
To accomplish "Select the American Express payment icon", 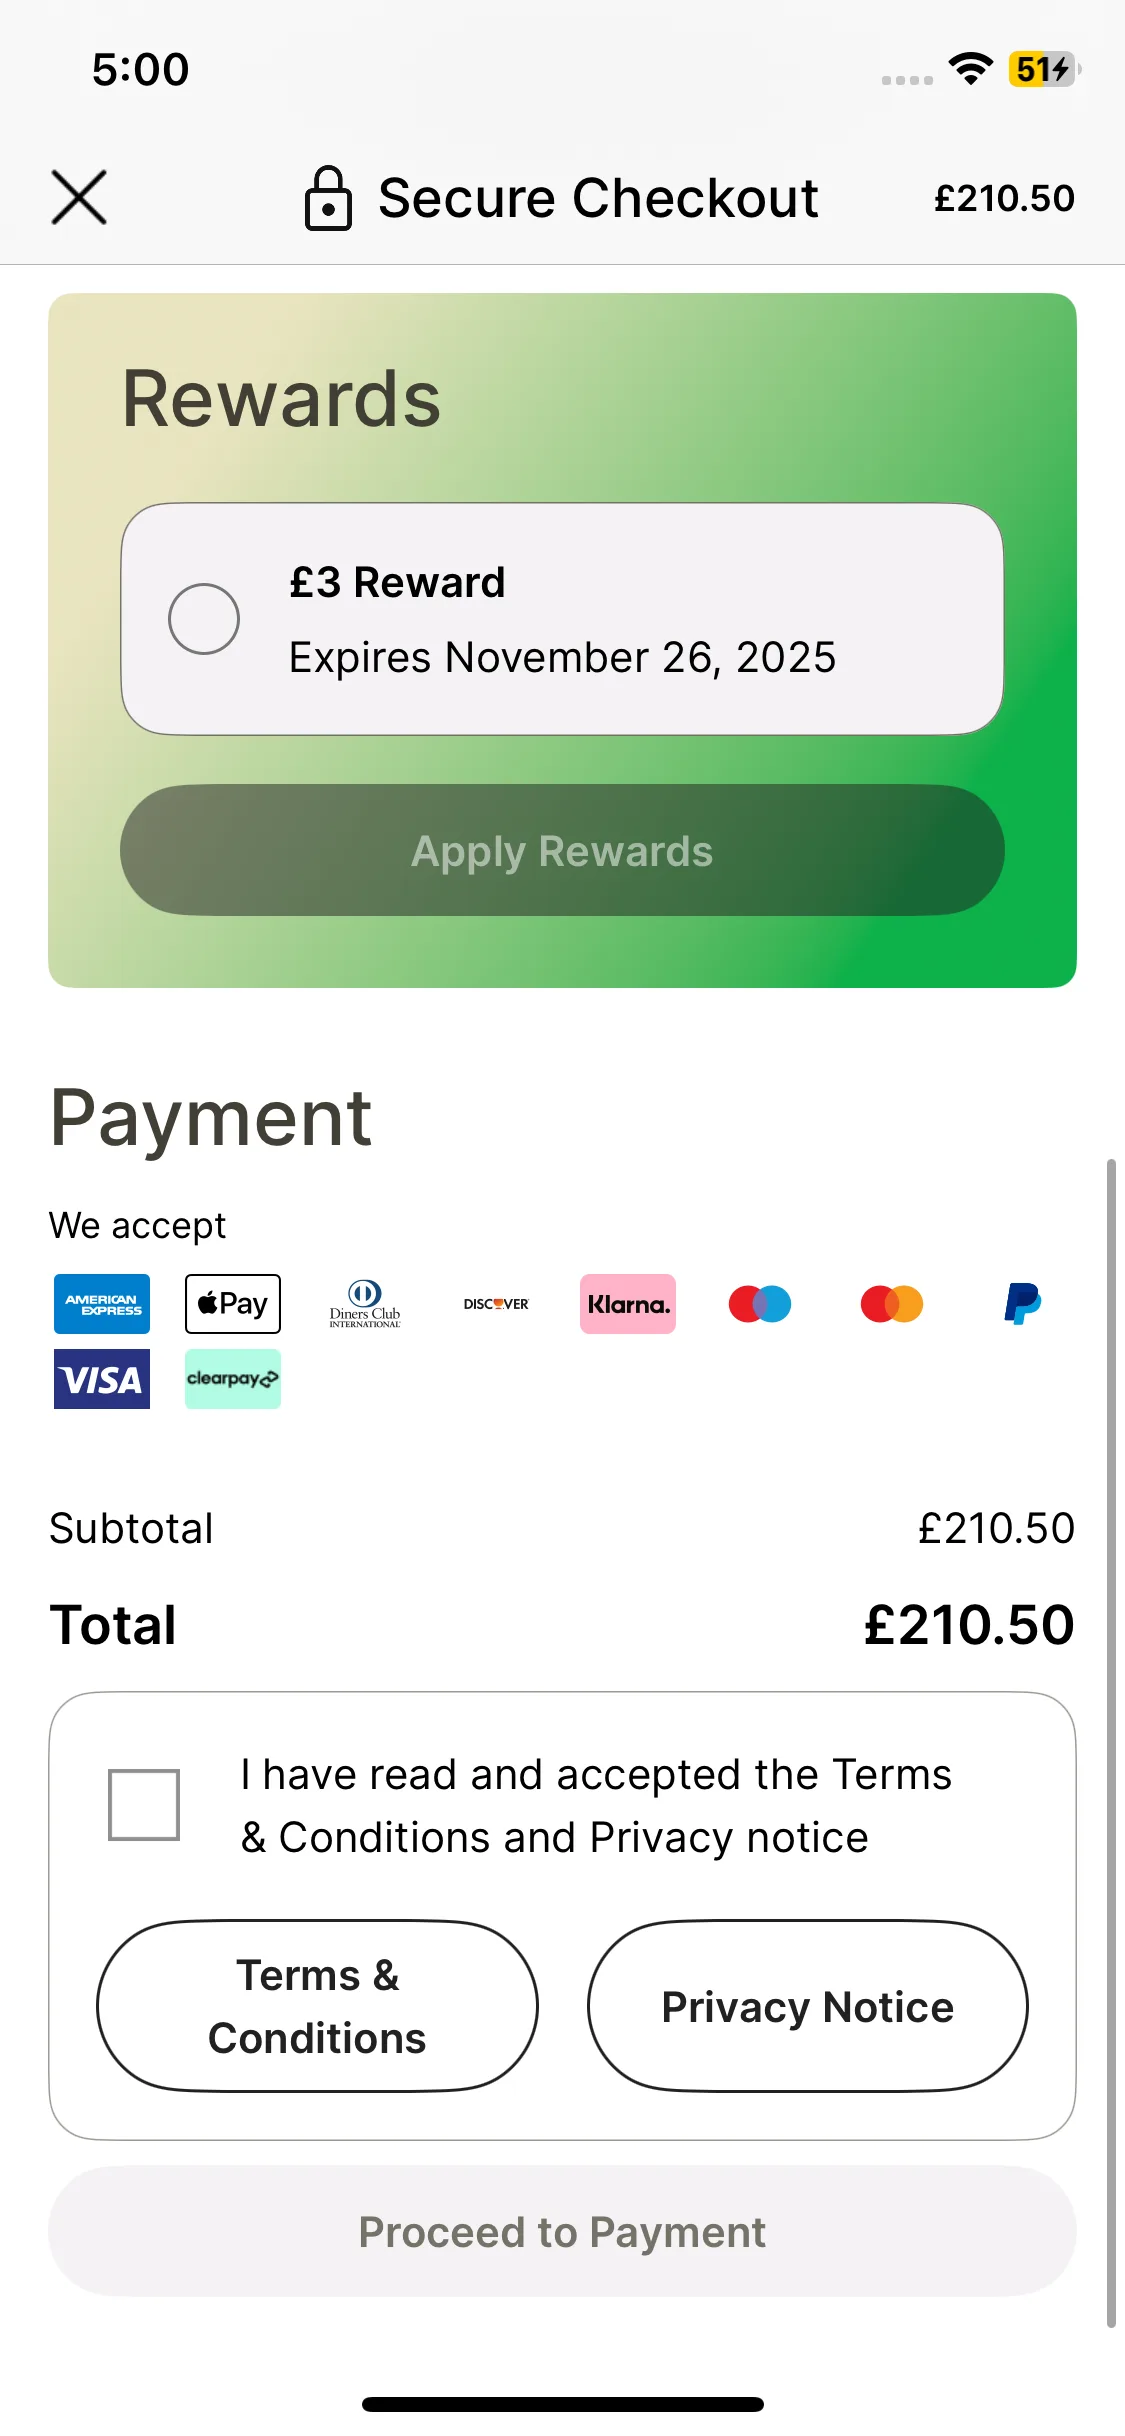I will [102, 1304].
